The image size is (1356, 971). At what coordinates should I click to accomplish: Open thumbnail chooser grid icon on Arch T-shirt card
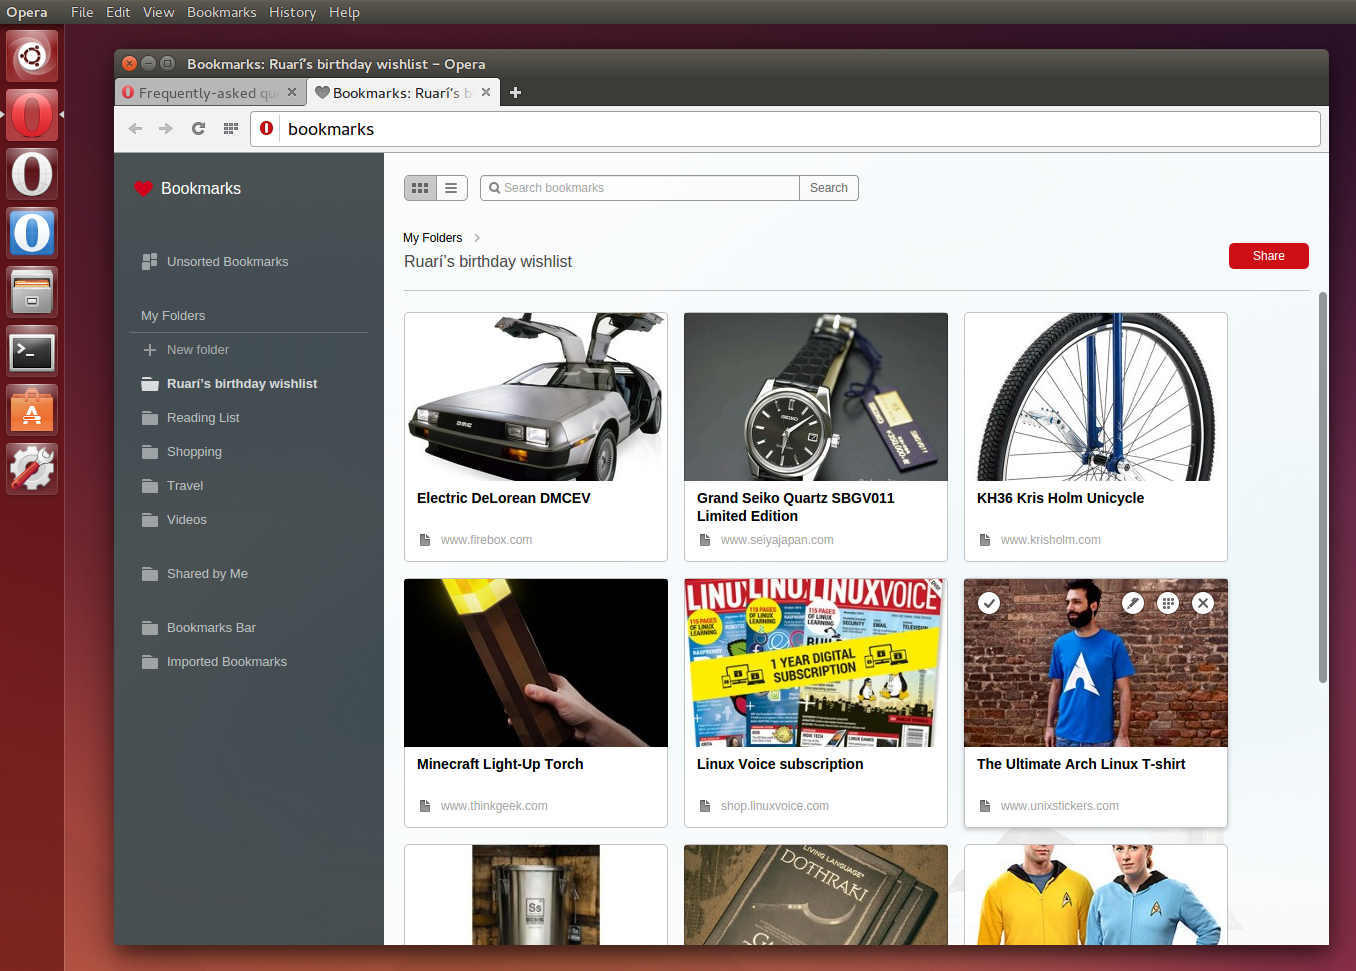pyautogui.click(x=1167, y=603)
